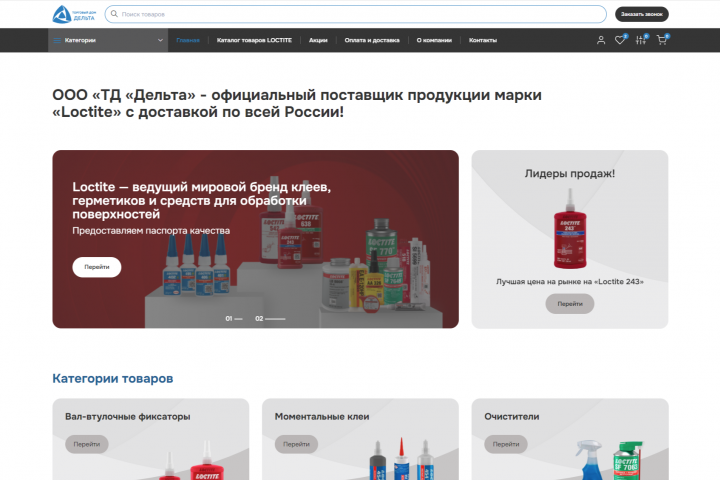
Task: Open the Очистители category title
Action: tap(512, 417)
